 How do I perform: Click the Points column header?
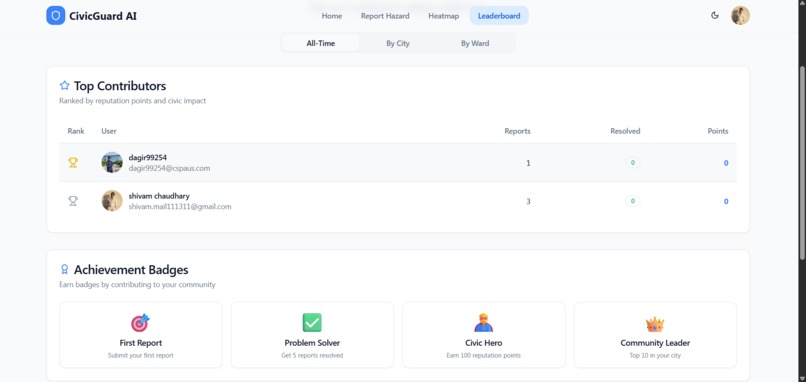(718, 131)
